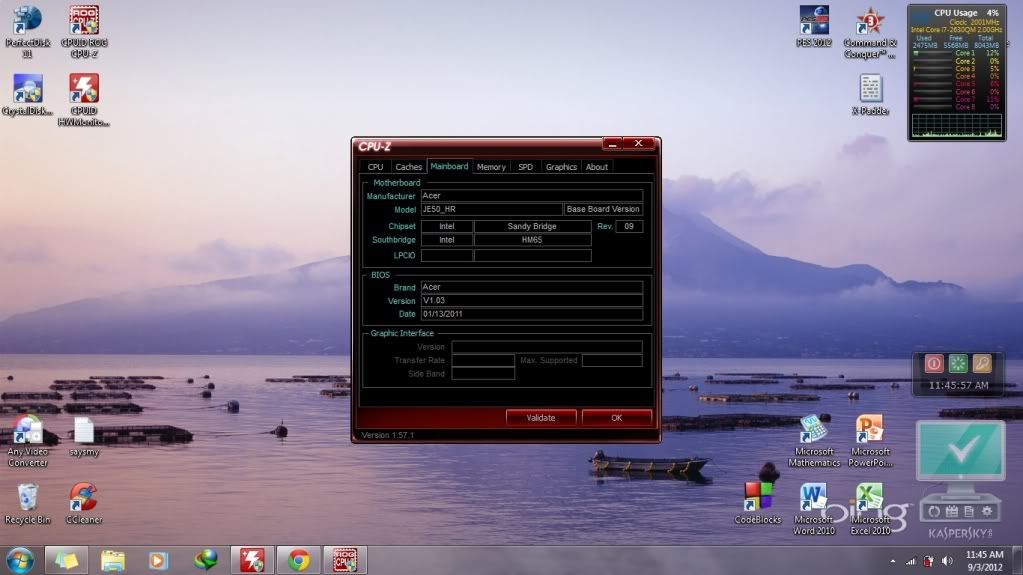The image size is (1023, 575).
Task: Show hidden system tray icons arrow
Action: (x=894, y=561)
